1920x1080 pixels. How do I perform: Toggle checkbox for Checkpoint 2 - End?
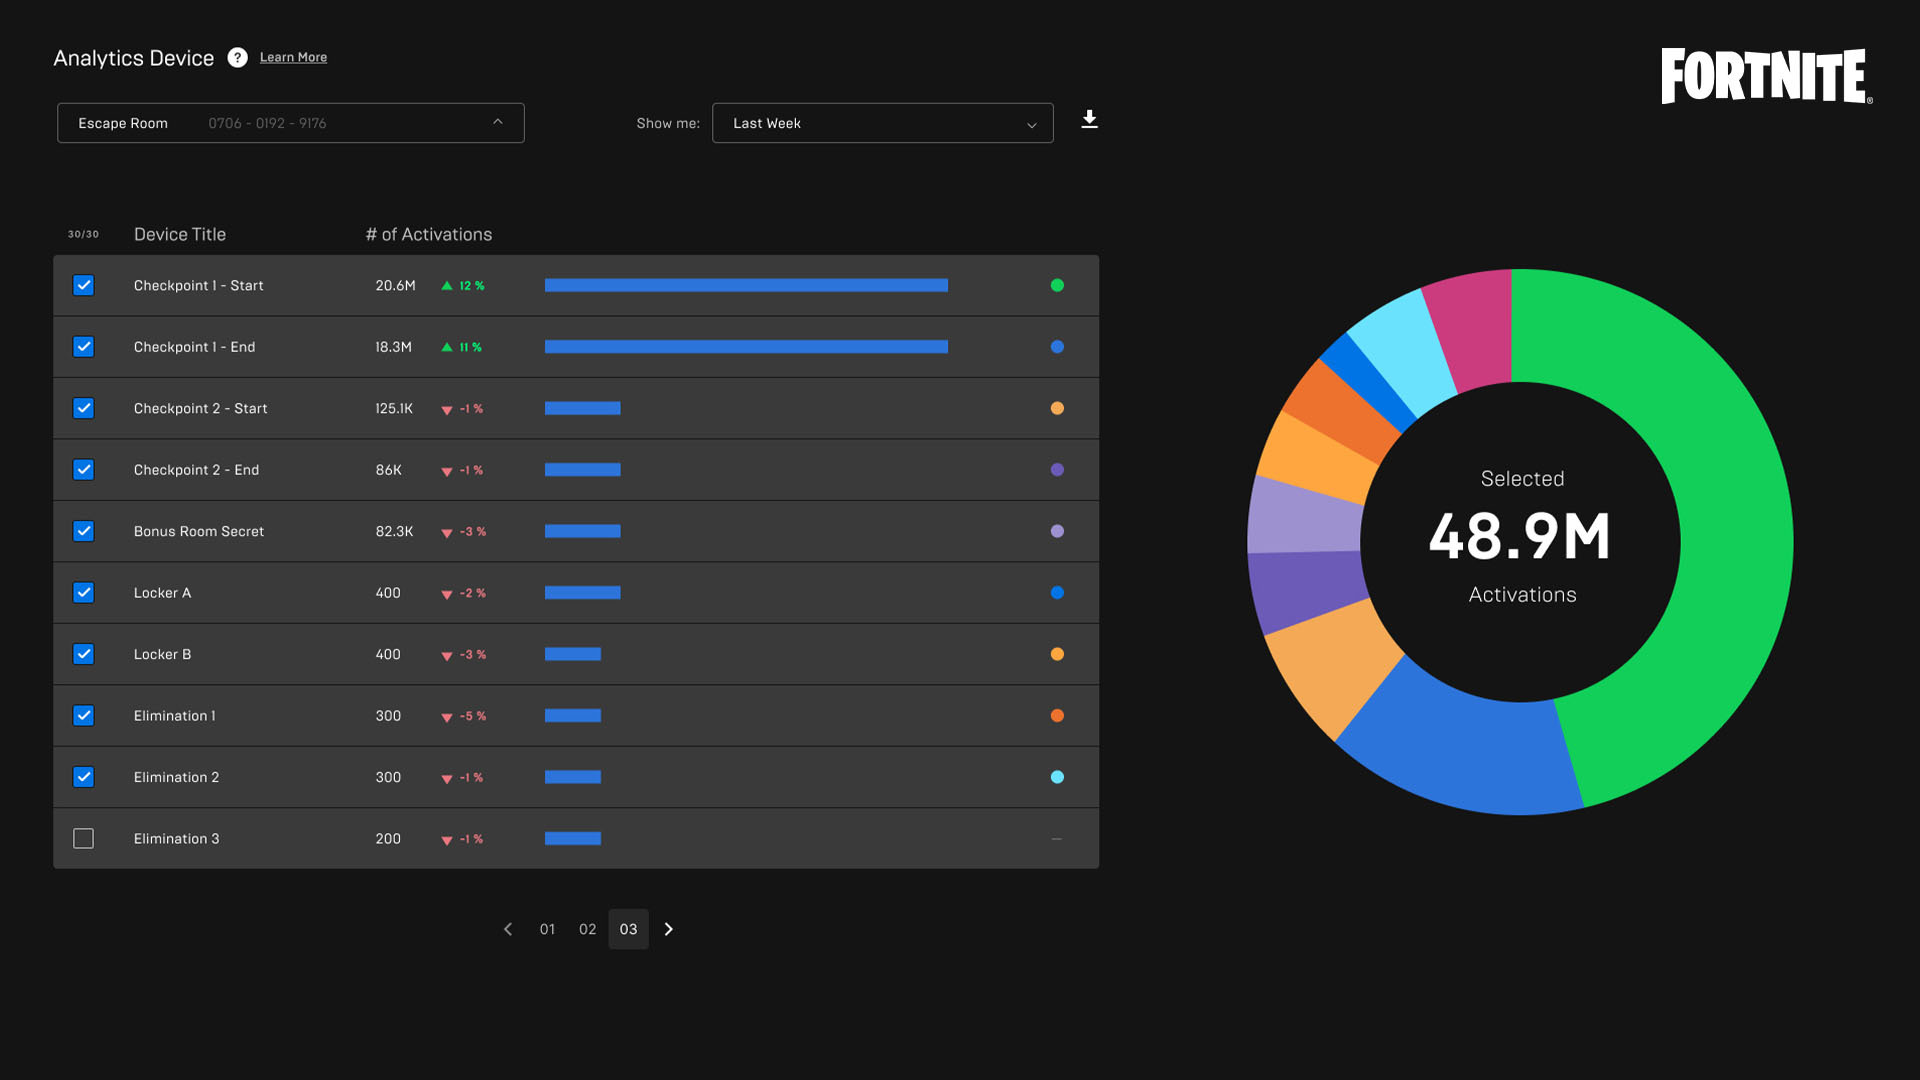83,469
